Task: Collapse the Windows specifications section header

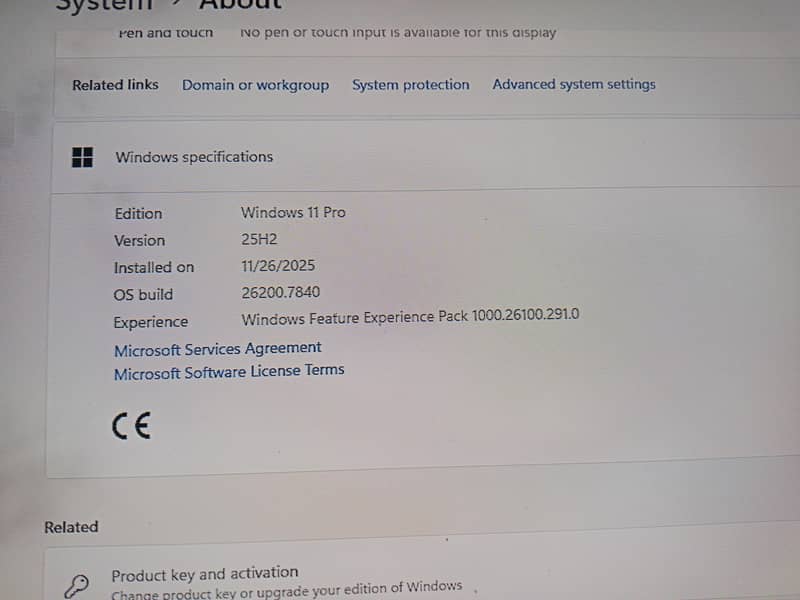Action: (x=425, y=157)
